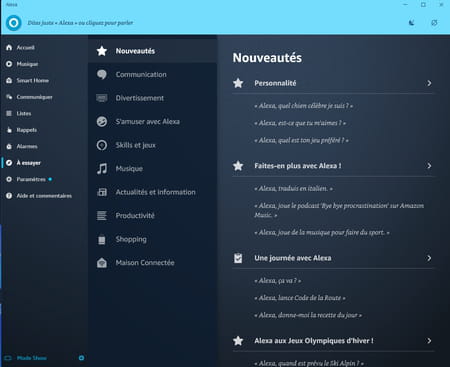This screenshot has height=367, width=450.
Task: Click the Une journée avec Alexa checklist icon
Action: pyautogui.click(x=238, y=258)
